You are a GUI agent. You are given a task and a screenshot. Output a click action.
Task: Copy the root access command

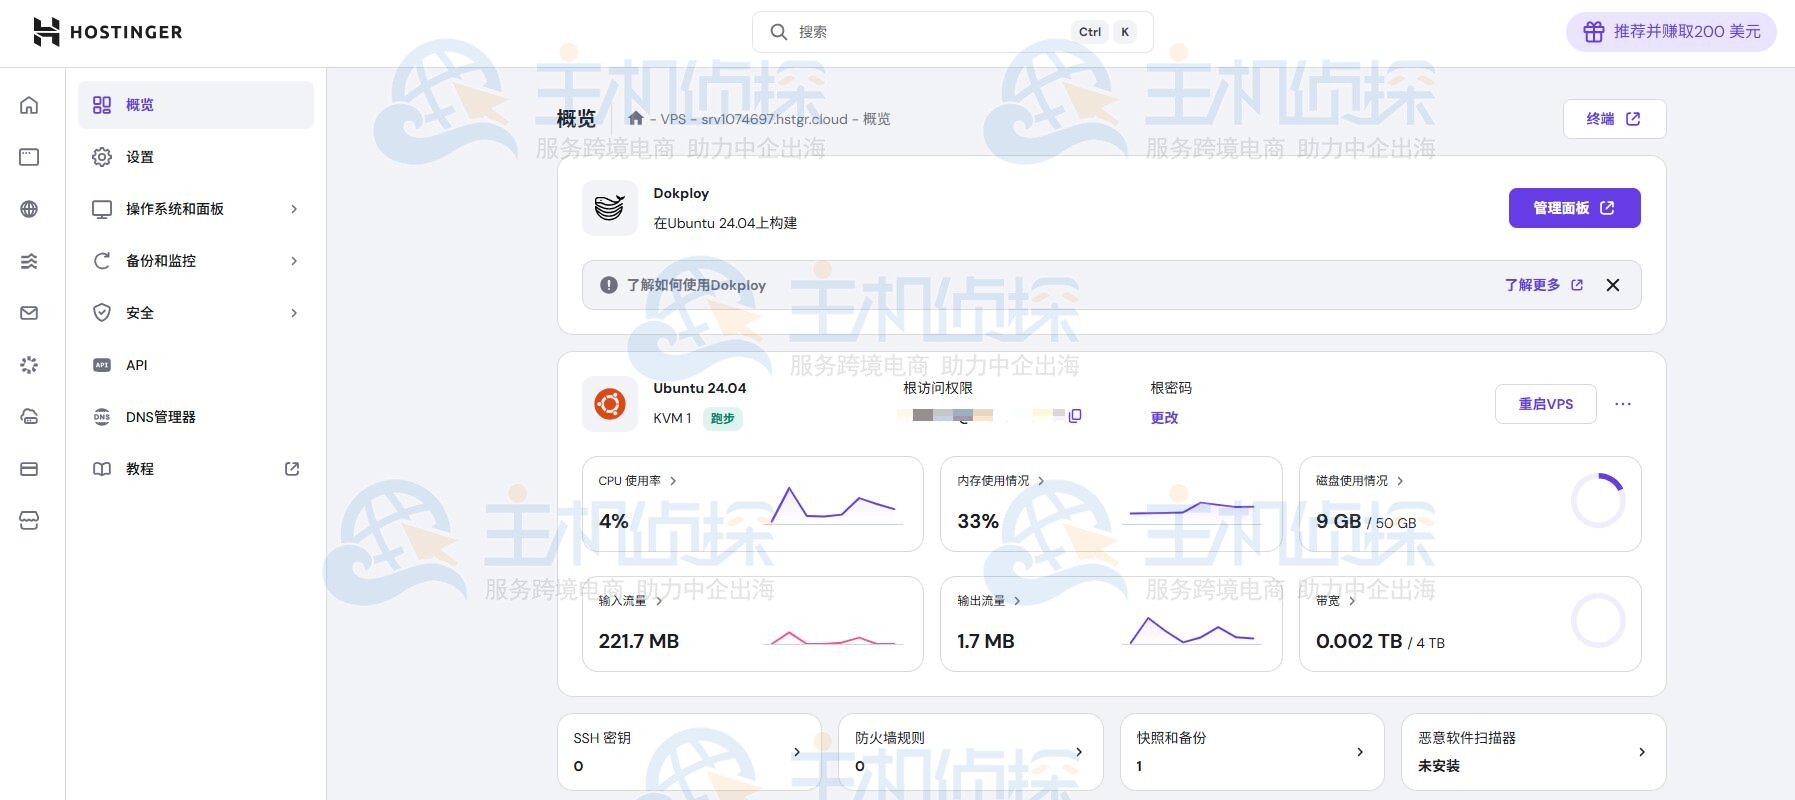(x=1075, y=415)
